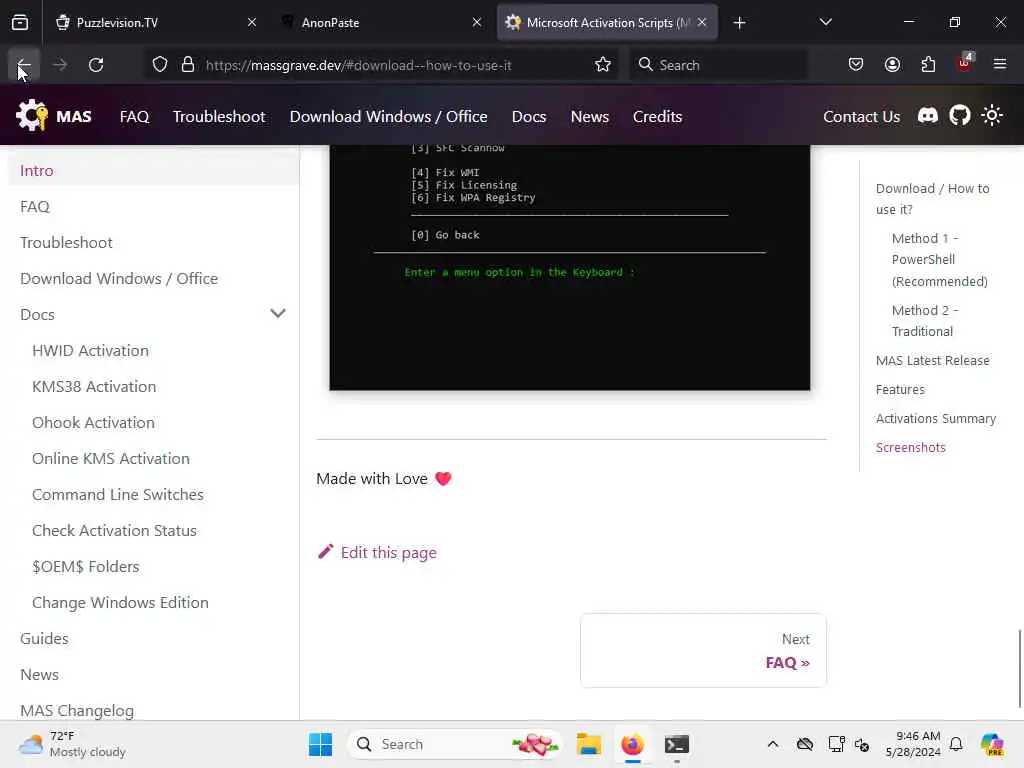Open $OEM$ Folders docs page

coord(86,566)
